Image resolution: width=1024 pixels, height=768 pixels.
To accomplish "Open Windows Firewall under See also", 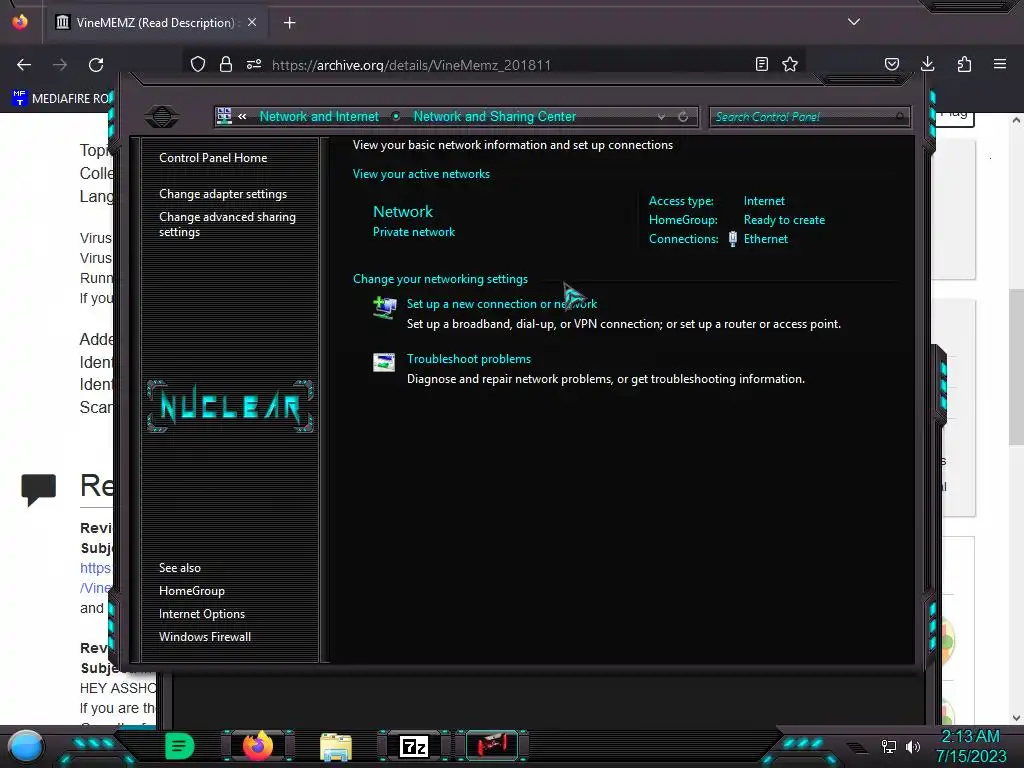I will tap(204, 637).
